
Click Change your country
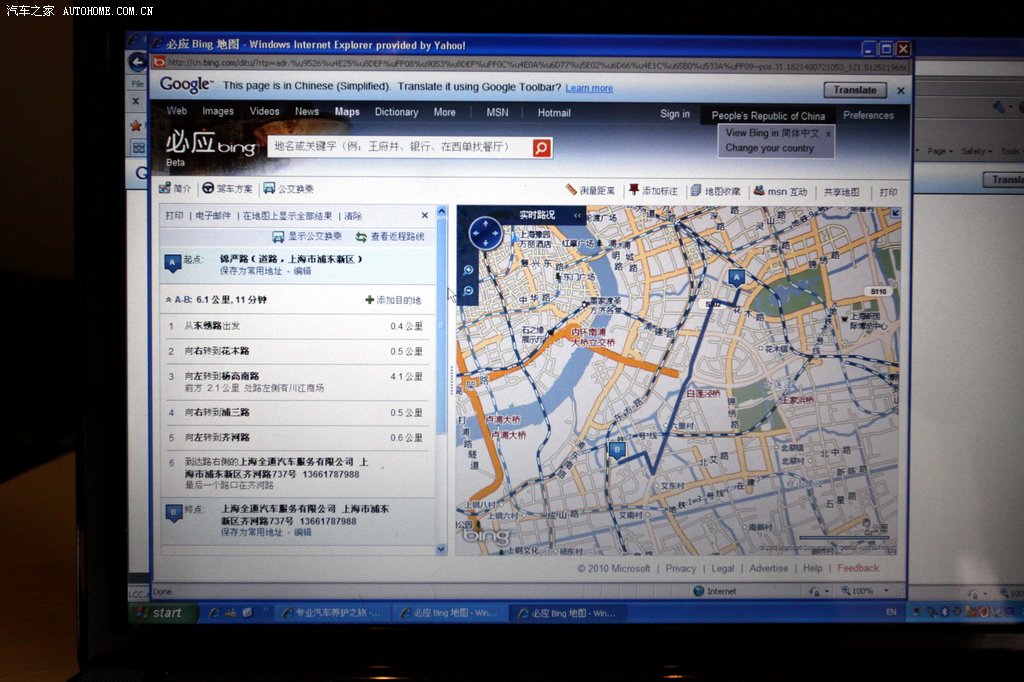pyautogui.click(x=769, y=148)
